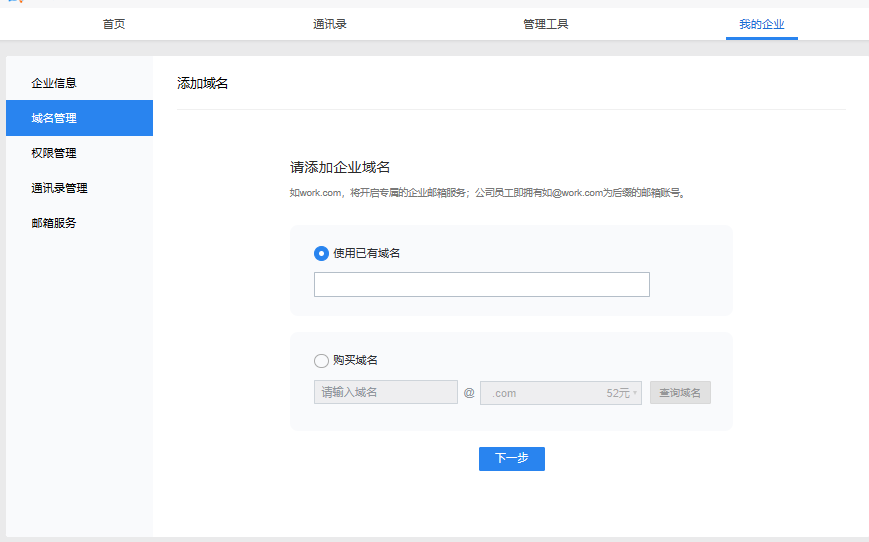Go to 通讯录管理 in the sidebar

coord(59,188)
